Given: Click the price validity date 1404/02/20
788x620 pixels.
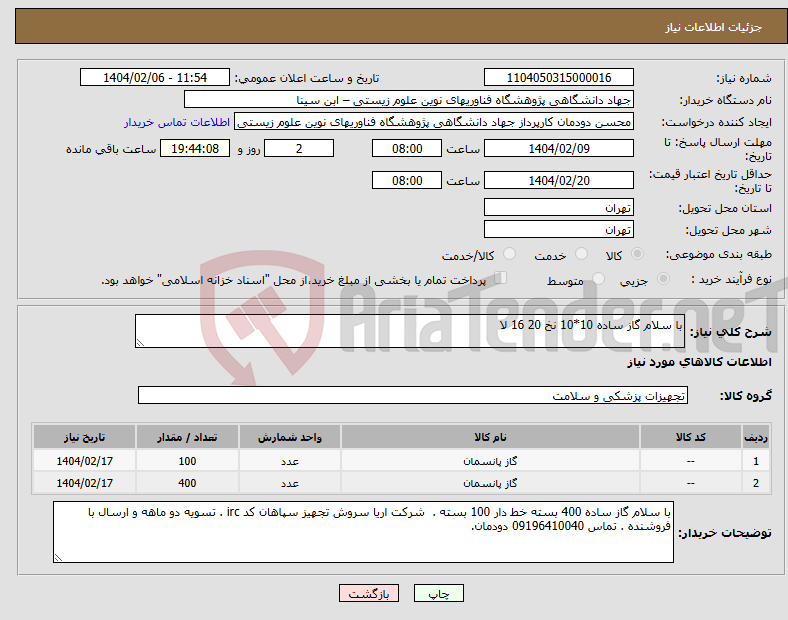Looking at the screenshot, I should pos(558,180).
